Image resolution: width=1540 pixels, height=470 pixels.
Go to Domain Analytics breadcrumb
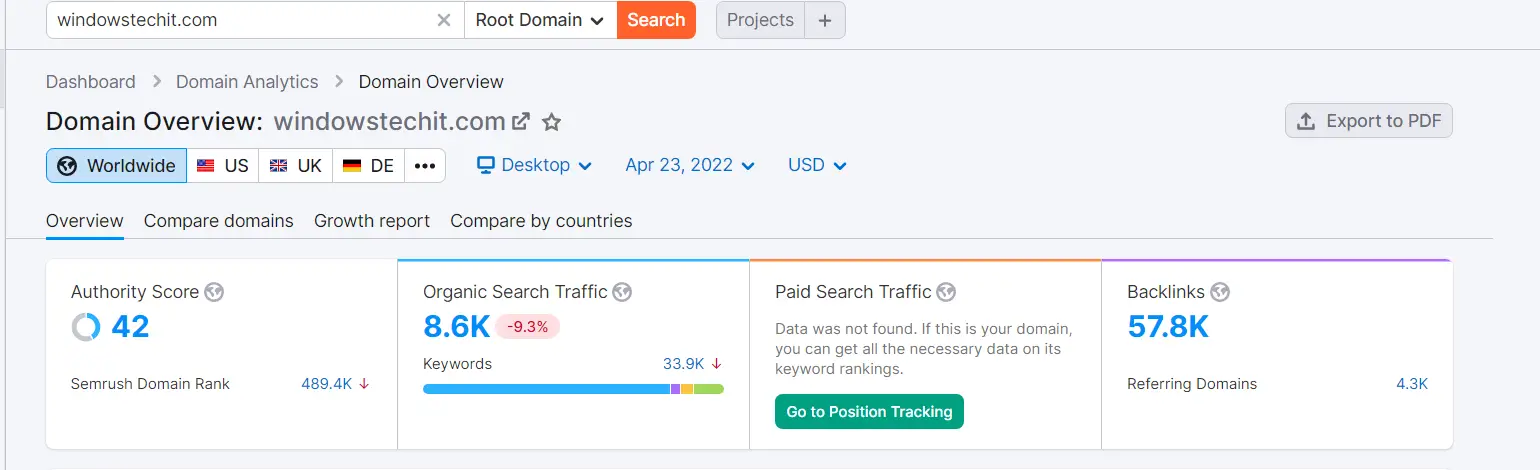pyautogui.click(x=247, y=82)
